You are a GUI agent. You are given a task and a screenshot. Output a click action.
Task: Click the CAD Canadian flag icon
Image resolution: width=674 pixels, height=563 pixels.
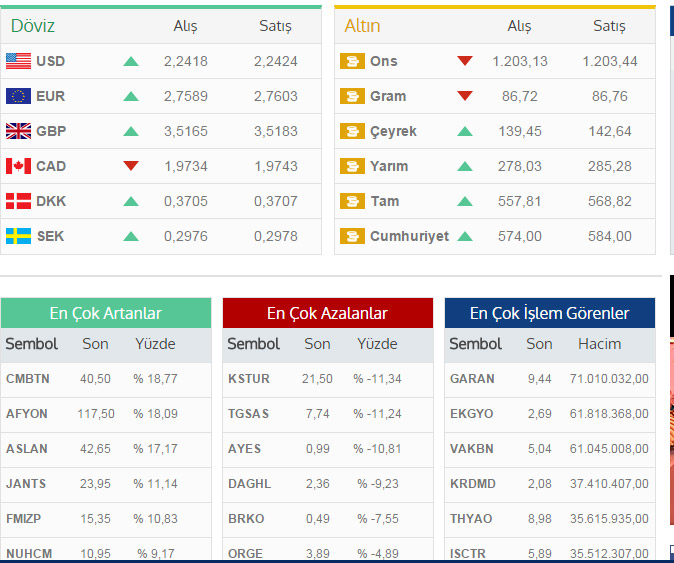tap(18, 166)
